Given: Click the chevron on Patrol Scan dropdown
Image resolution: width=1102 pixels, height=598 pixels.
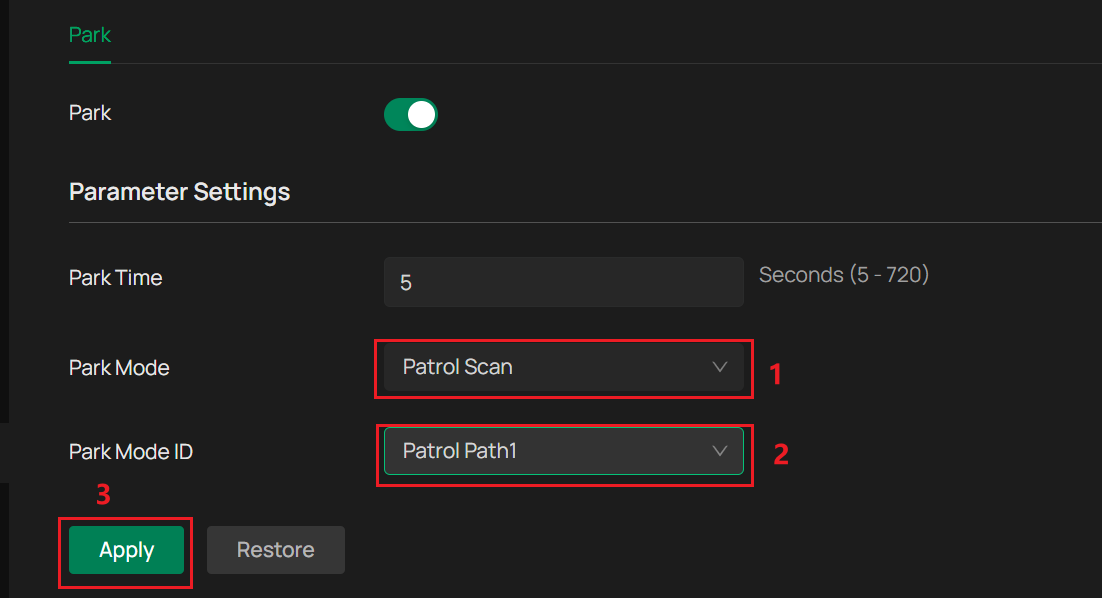Looking at the screenshot, I should 719,367.
